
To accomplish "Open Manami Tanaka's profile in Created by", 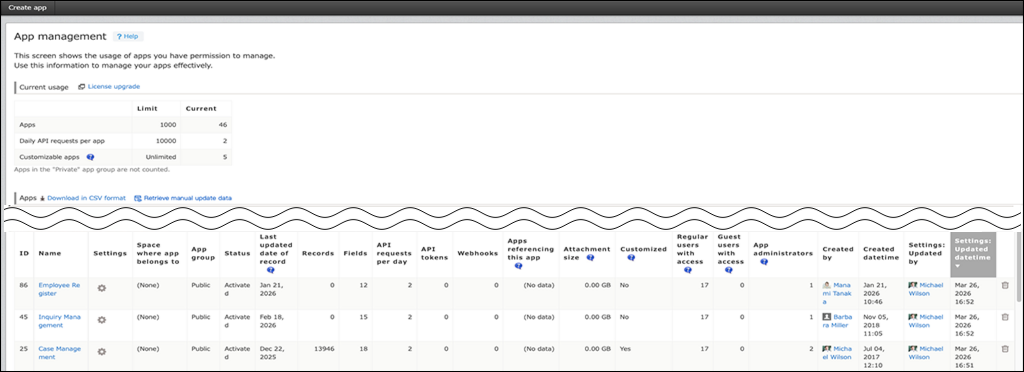I will (x=837, y=293).
